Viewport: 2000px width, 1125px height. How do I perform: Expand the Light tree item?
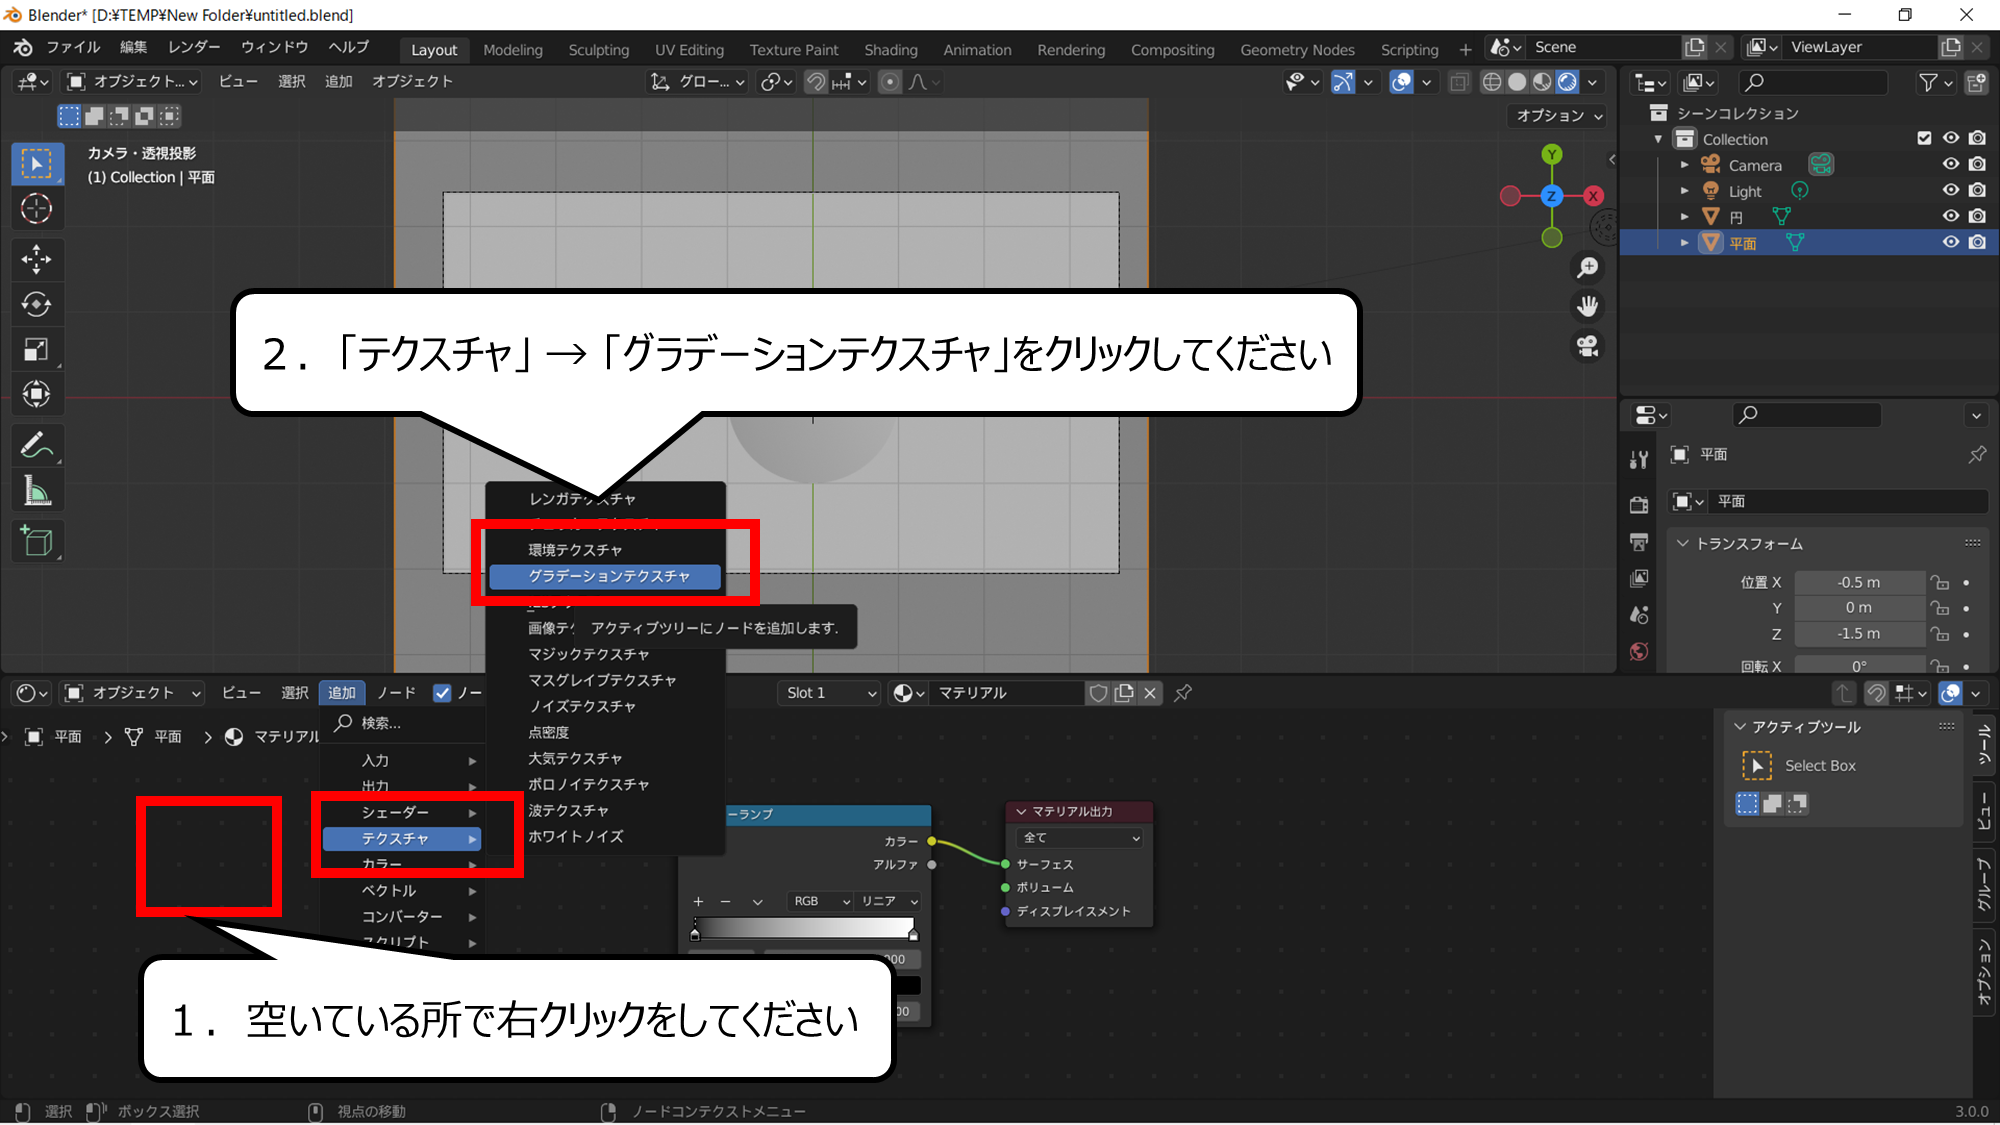pos(1685,191)
